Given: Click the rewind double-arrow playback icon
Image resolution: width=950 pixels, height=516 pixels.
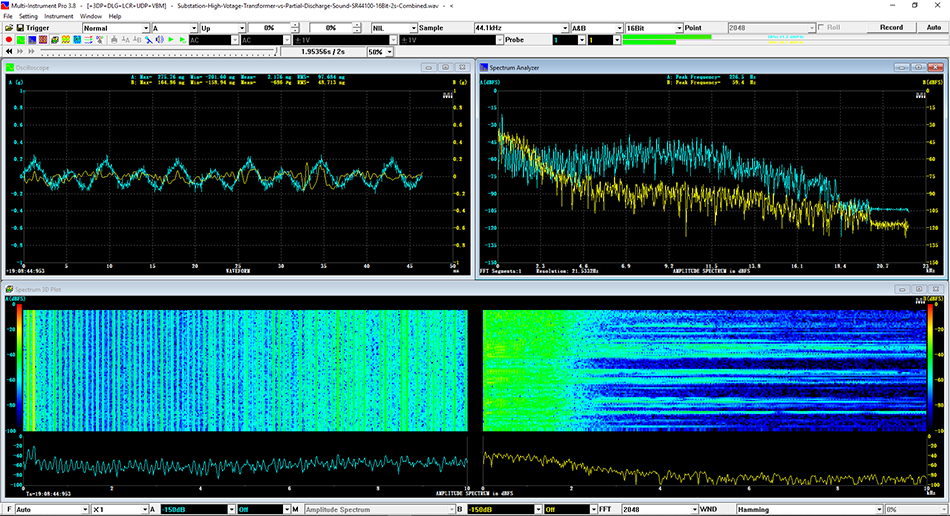Looking at the screenshot, I should (8, 51).
